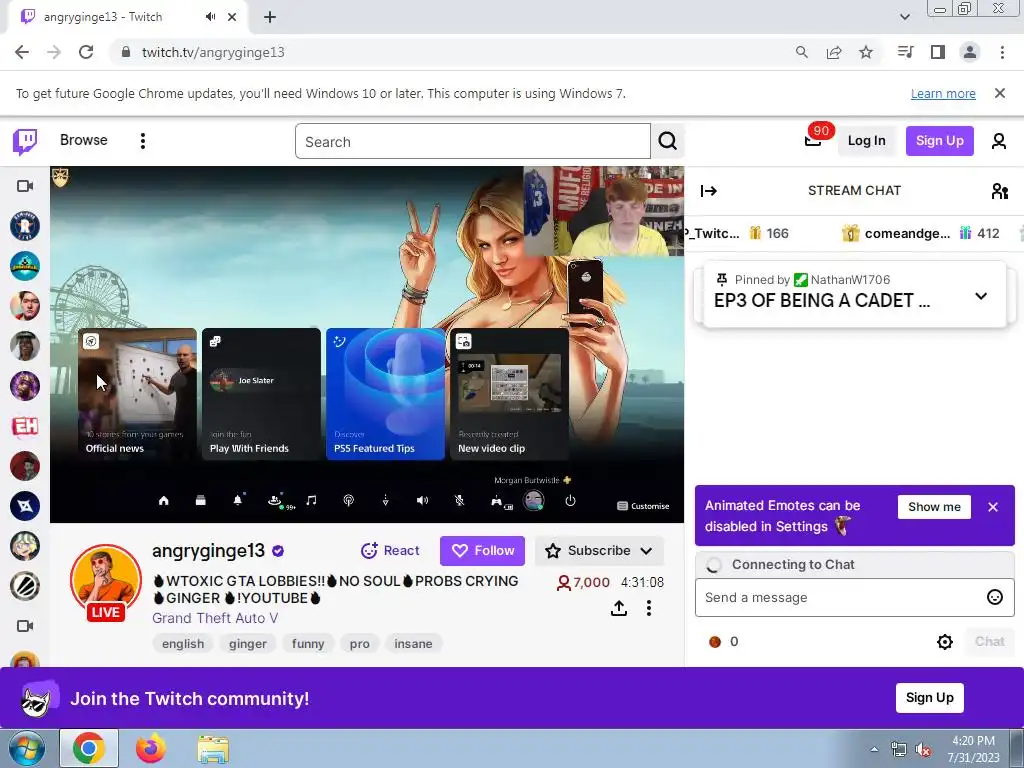Viewport: 1024px width, 768px height.
Task: Click the lower camera icon in left sidebar
Action: point(25,626)
